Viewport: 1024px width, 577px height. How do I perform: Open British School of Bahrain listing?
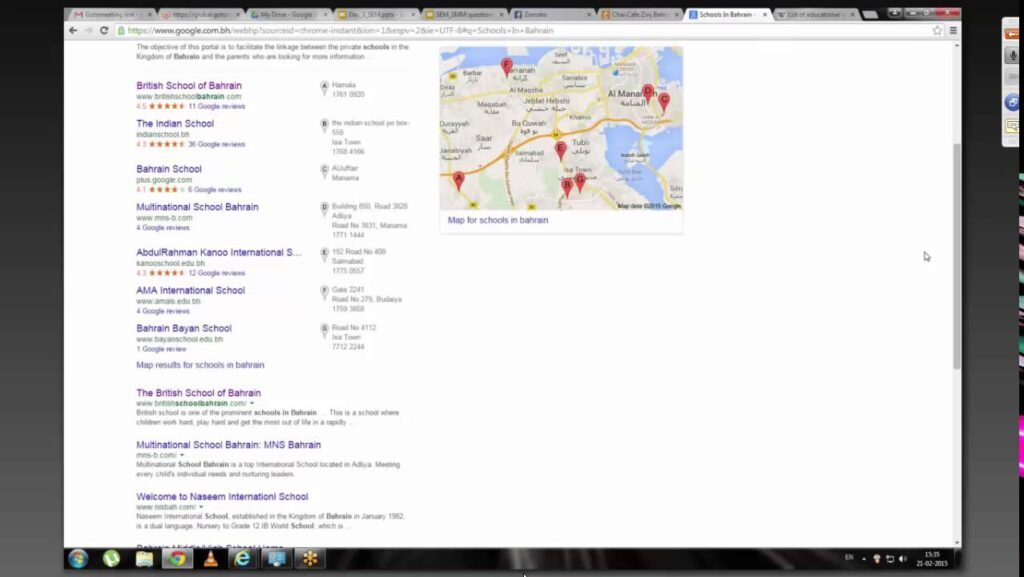(189, 86)
